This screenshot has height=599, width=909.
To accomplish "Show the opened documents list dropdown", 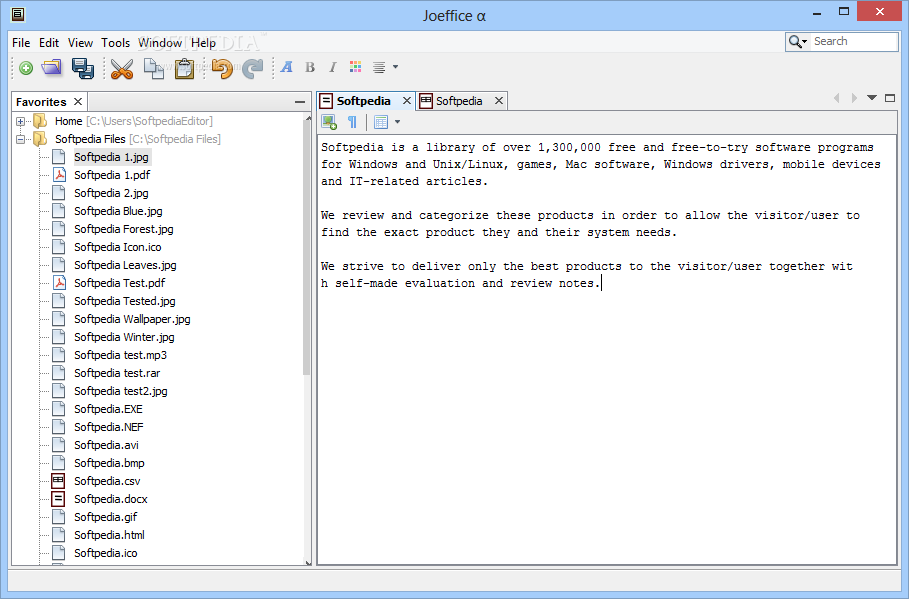I will point(871,98).
